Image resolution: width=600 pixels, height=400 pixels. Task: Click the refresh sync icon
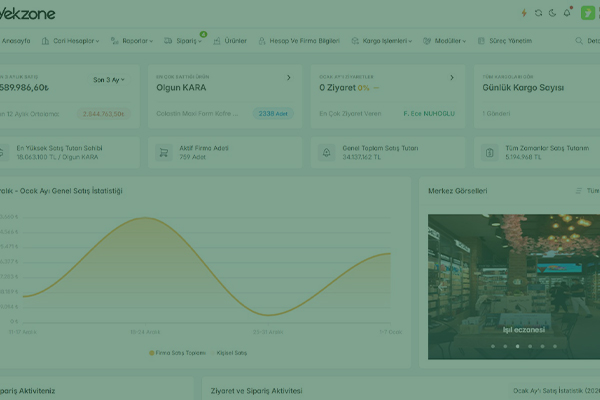pos(538,13)
